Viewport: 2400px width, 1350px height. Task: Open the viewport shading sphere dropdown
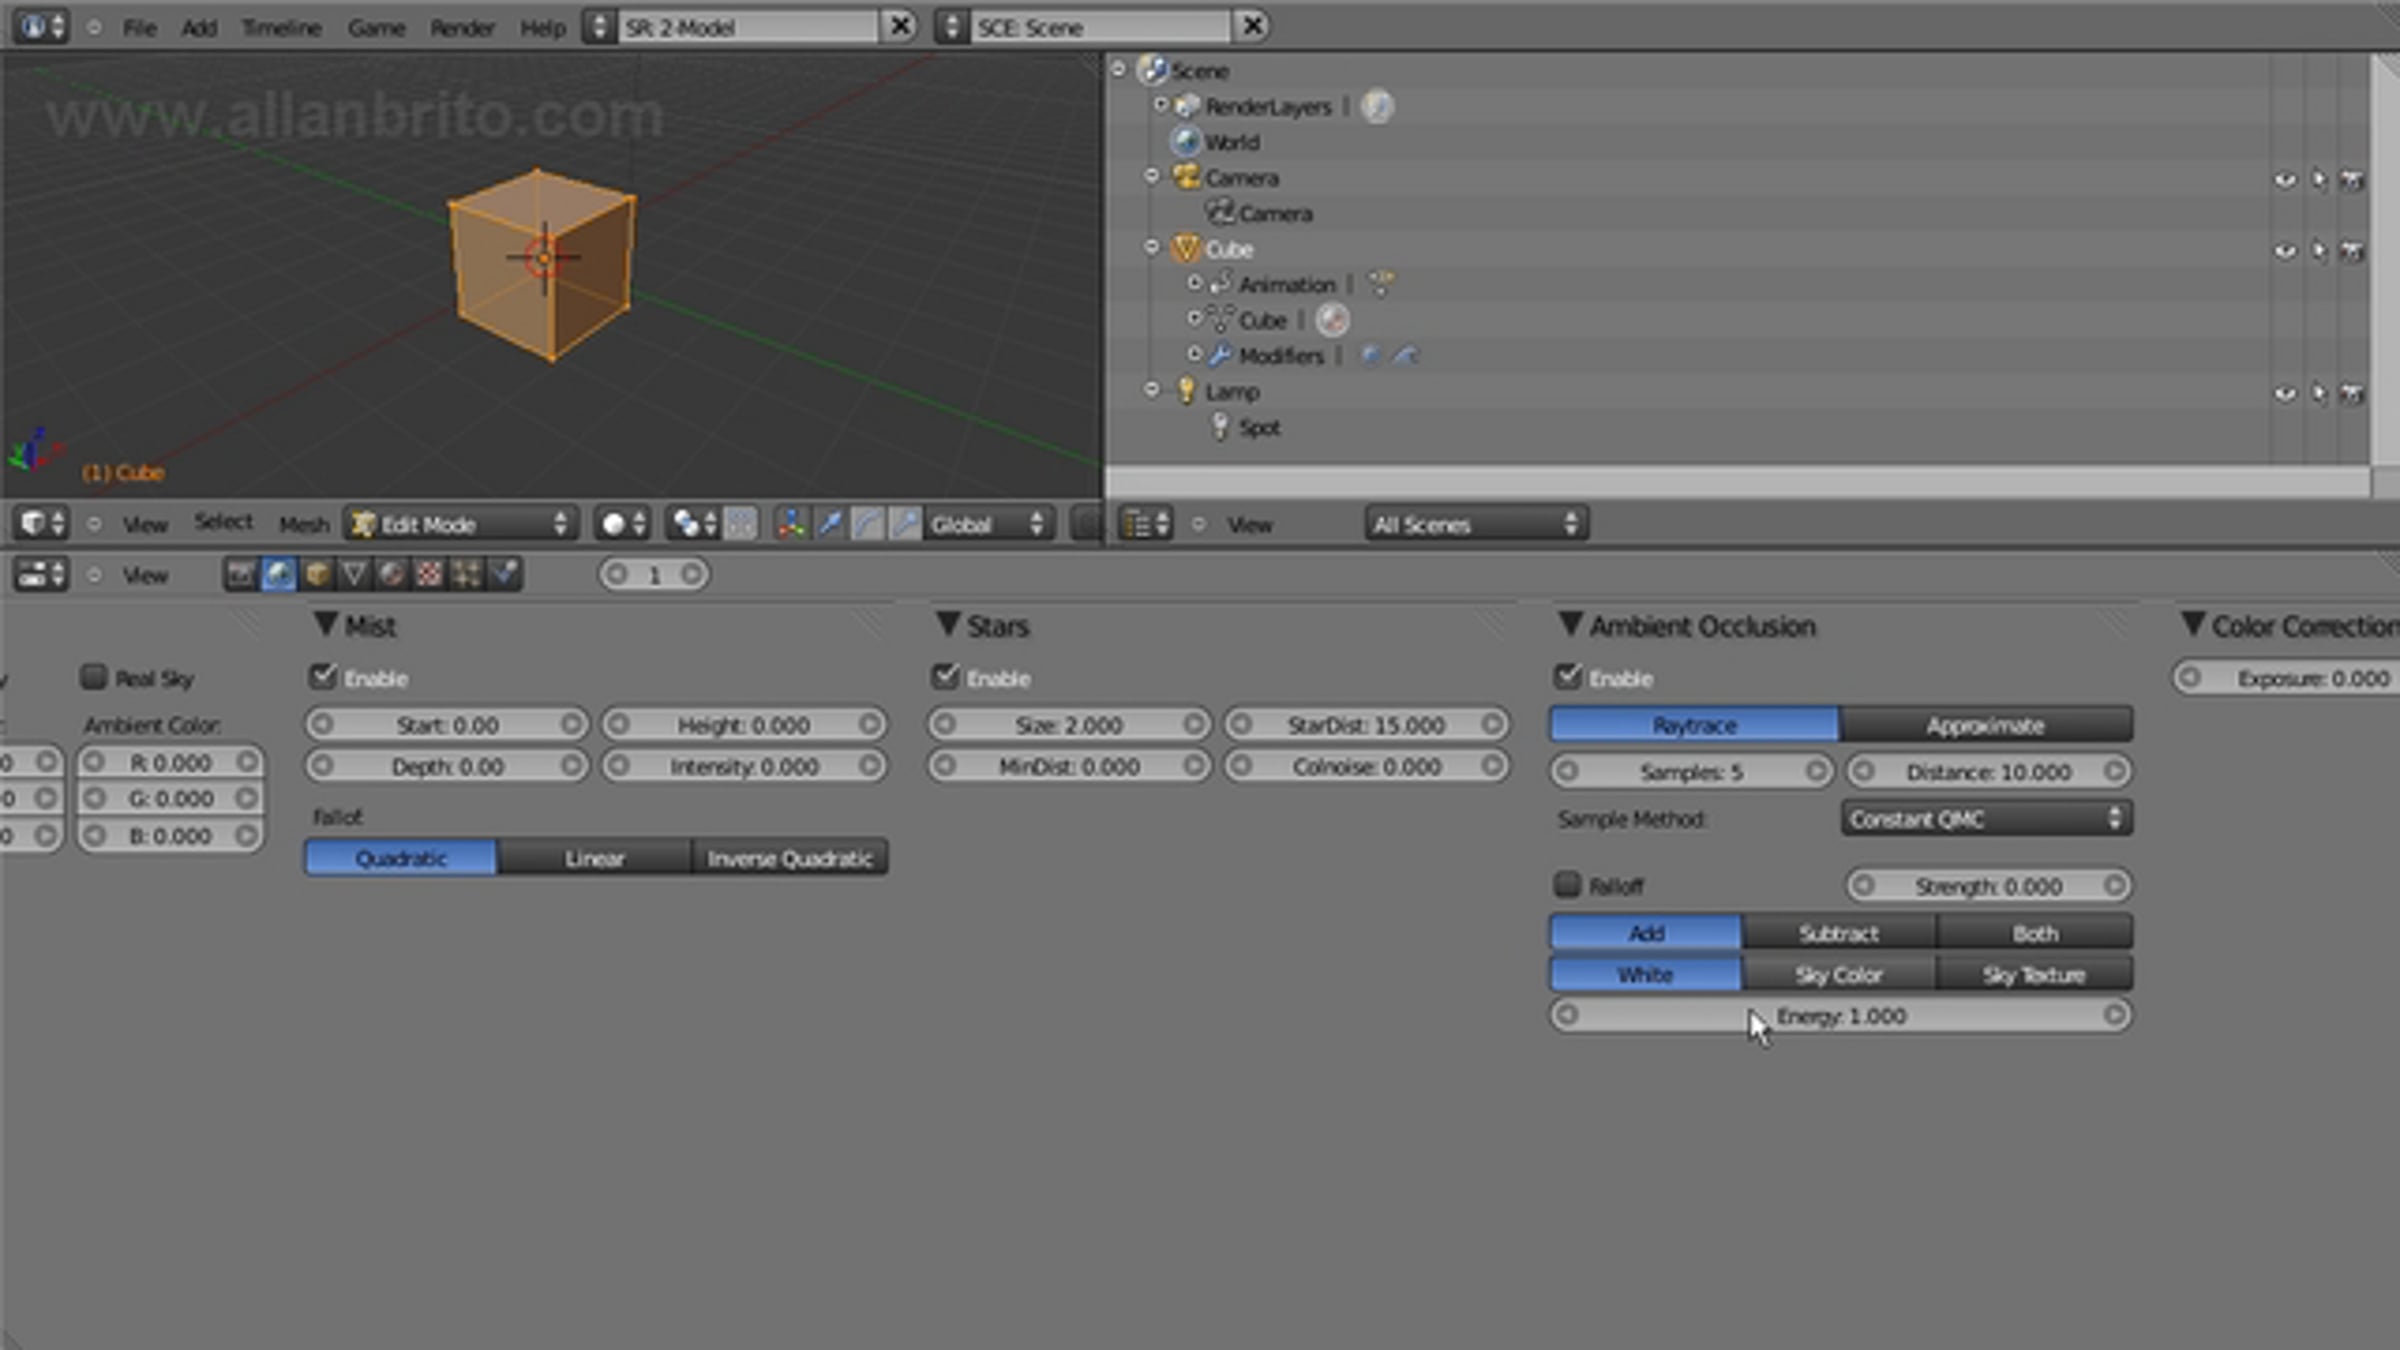click(x=622, y=524)
